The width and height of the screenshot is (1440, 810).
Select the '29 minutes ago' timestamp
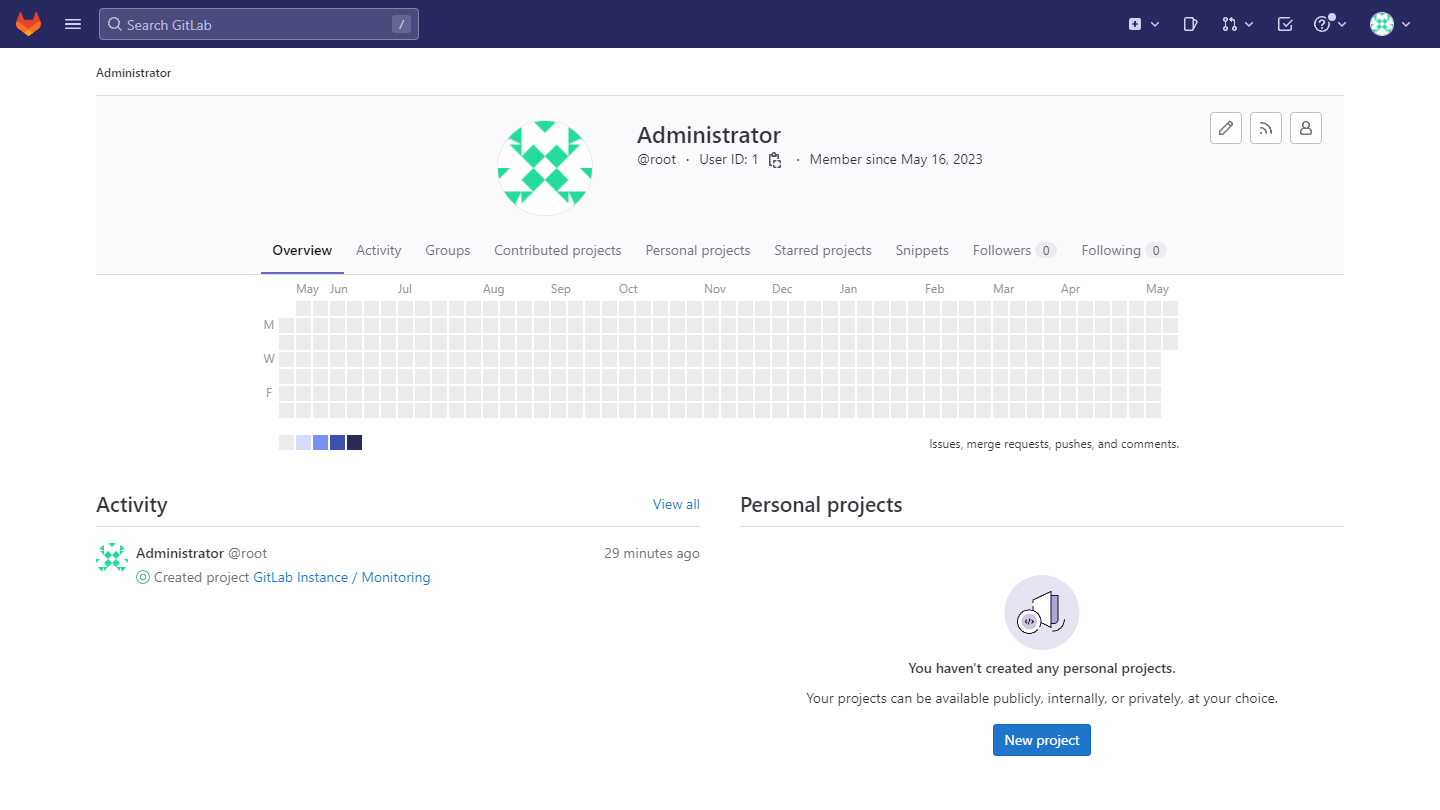652,553
